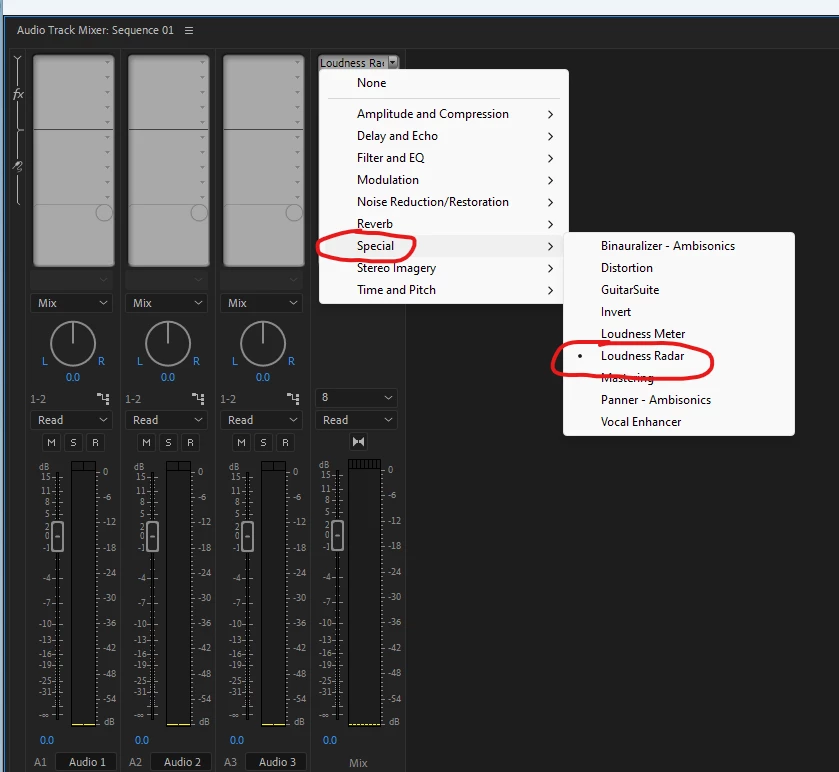Viewport: 839px width, 772px height.
Task: Click Audio 3 volume fader handle
Action: 247,536
